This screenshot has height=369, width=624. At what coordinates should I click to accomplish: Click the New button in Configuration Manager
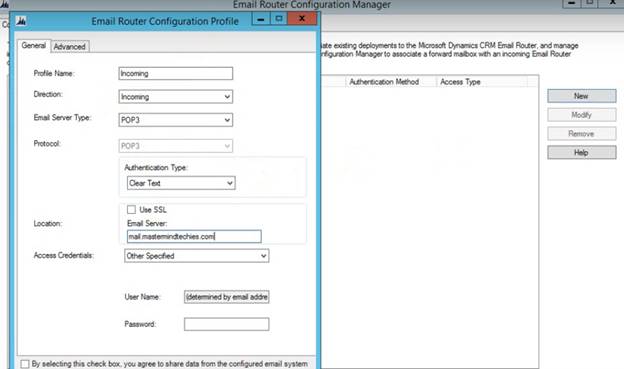(x=581, y=96)
